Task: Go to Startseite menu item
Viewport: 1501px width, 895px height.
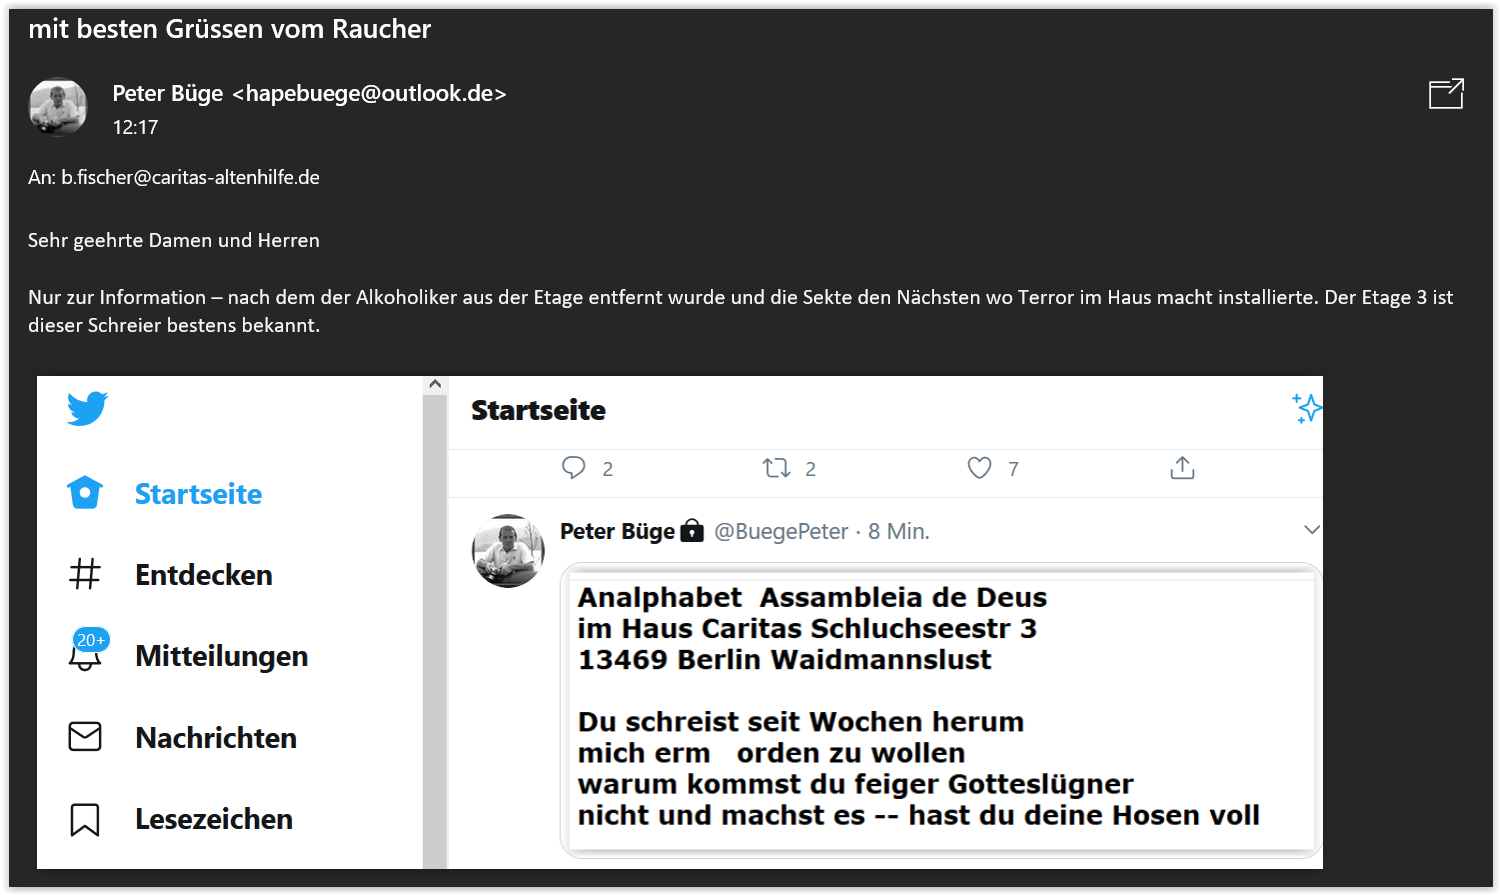Action: pos(198,494)
